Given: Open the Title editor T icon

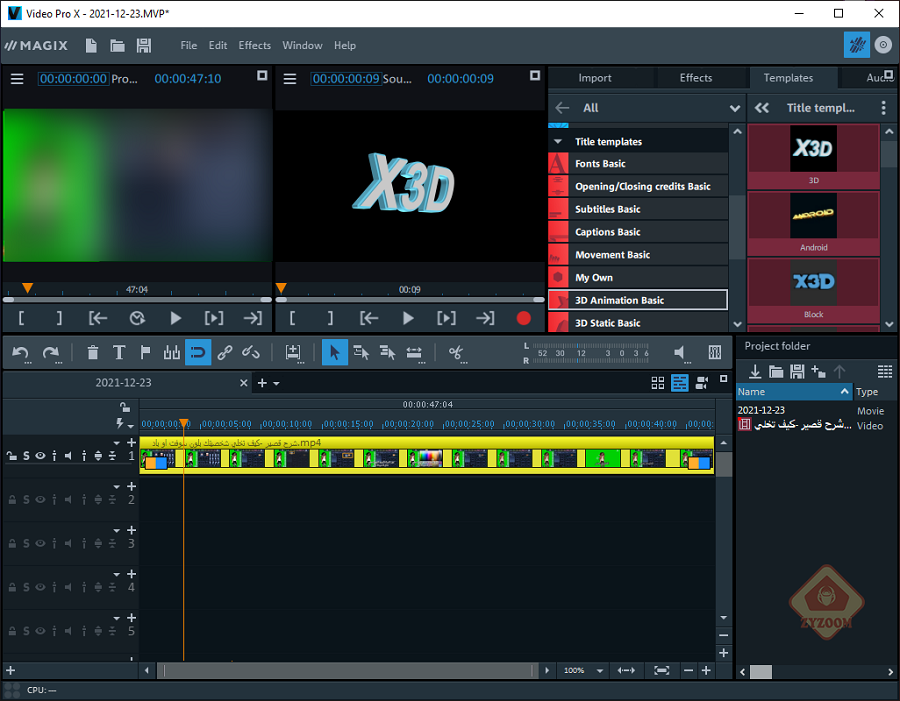Looking at the screenshot, I should (x=119, y=353).
